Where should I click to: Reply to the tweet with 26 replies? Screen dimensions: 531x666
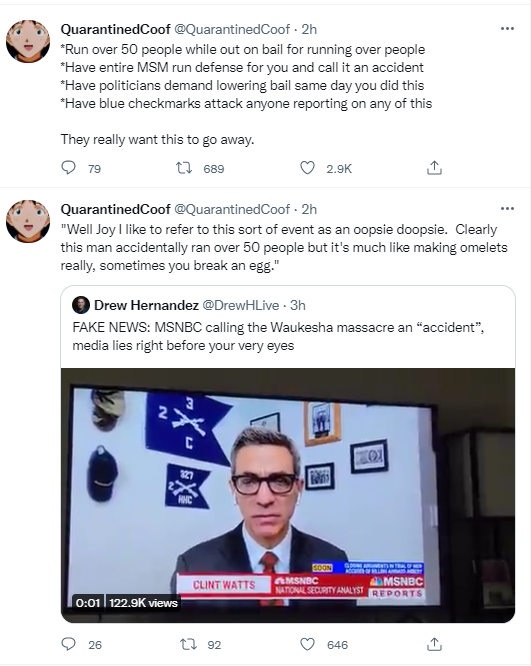coord(68,644)
